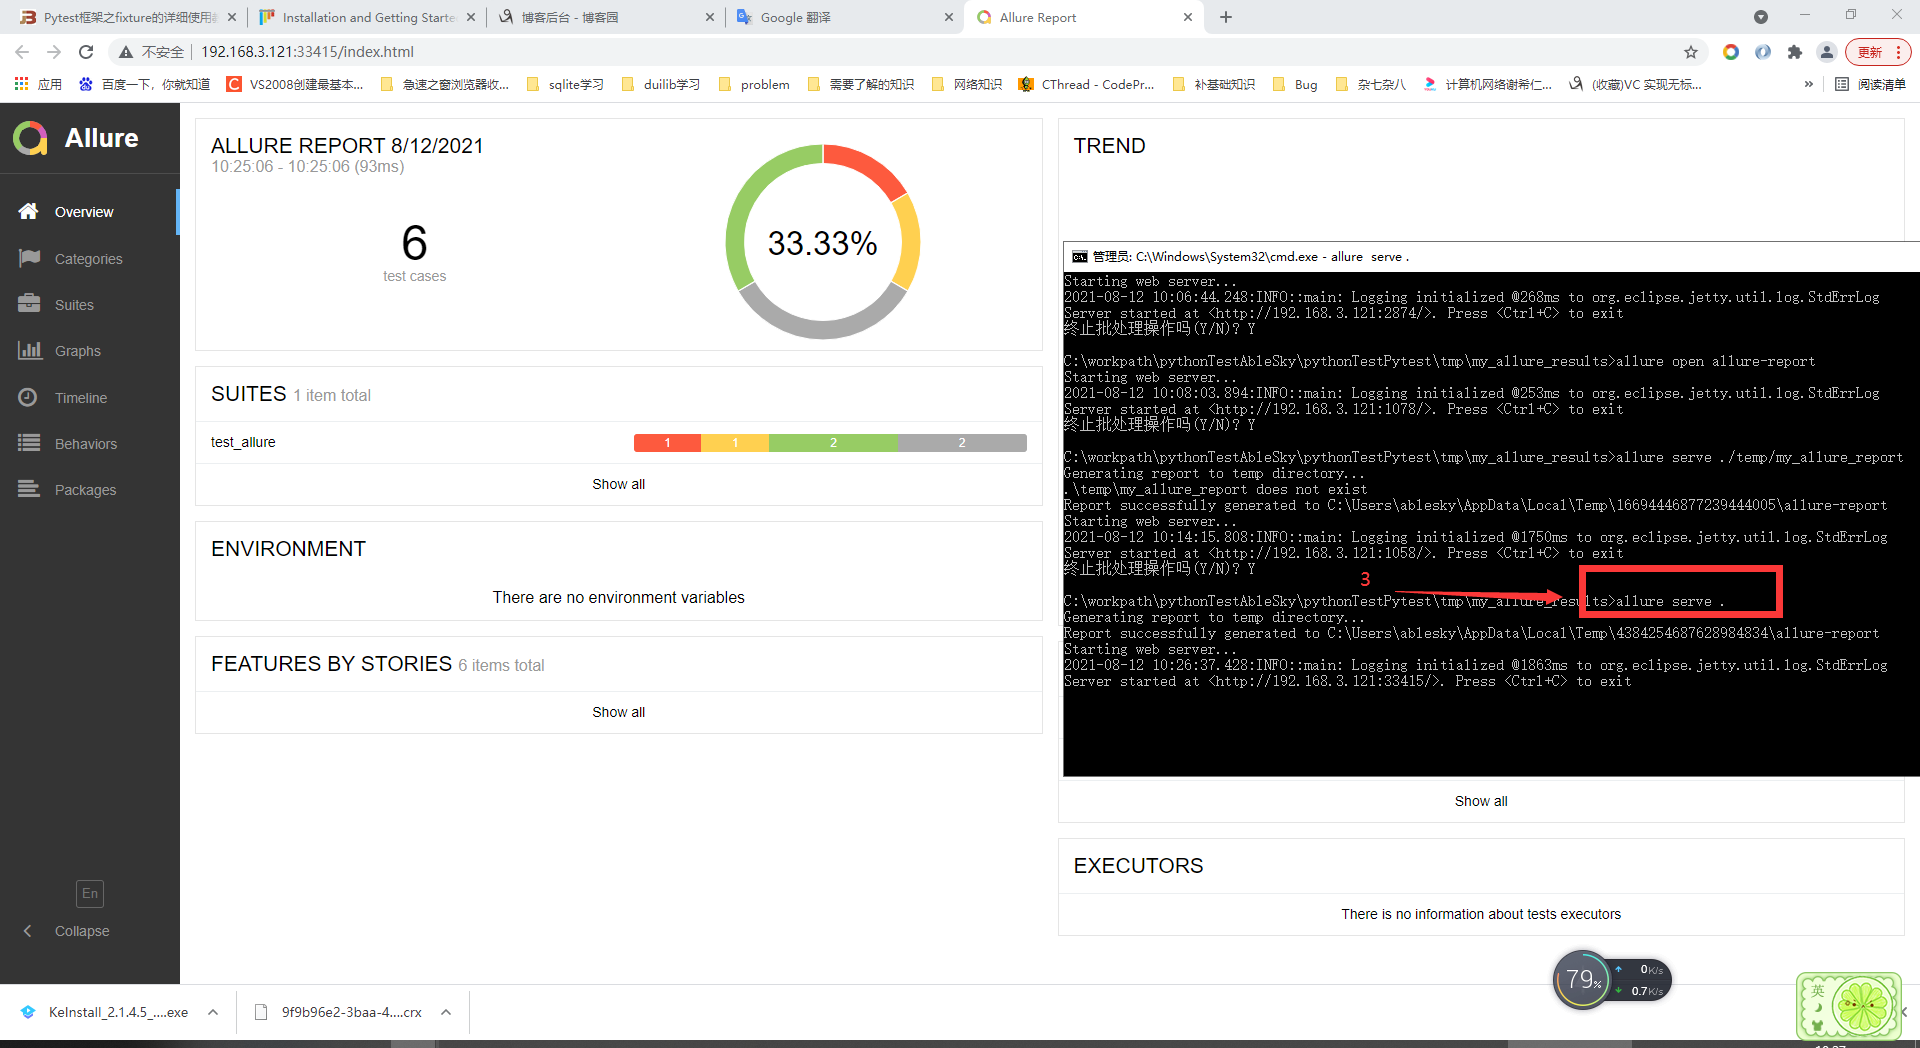Click the 33.33% donut chart center
The width and height of the screenshot is (1920, 1048).
[x=822, y=243]
